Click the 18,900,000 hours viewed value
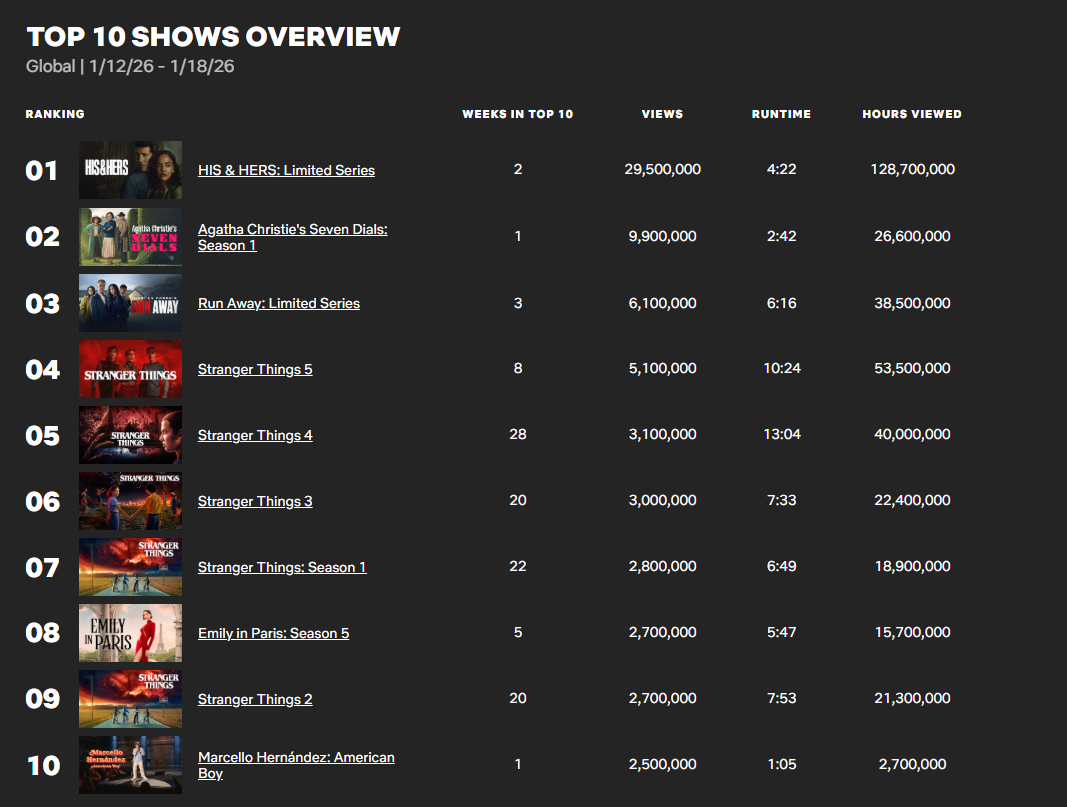The height and width of the screenshot is (807, 1067). (x=913, y=566)
